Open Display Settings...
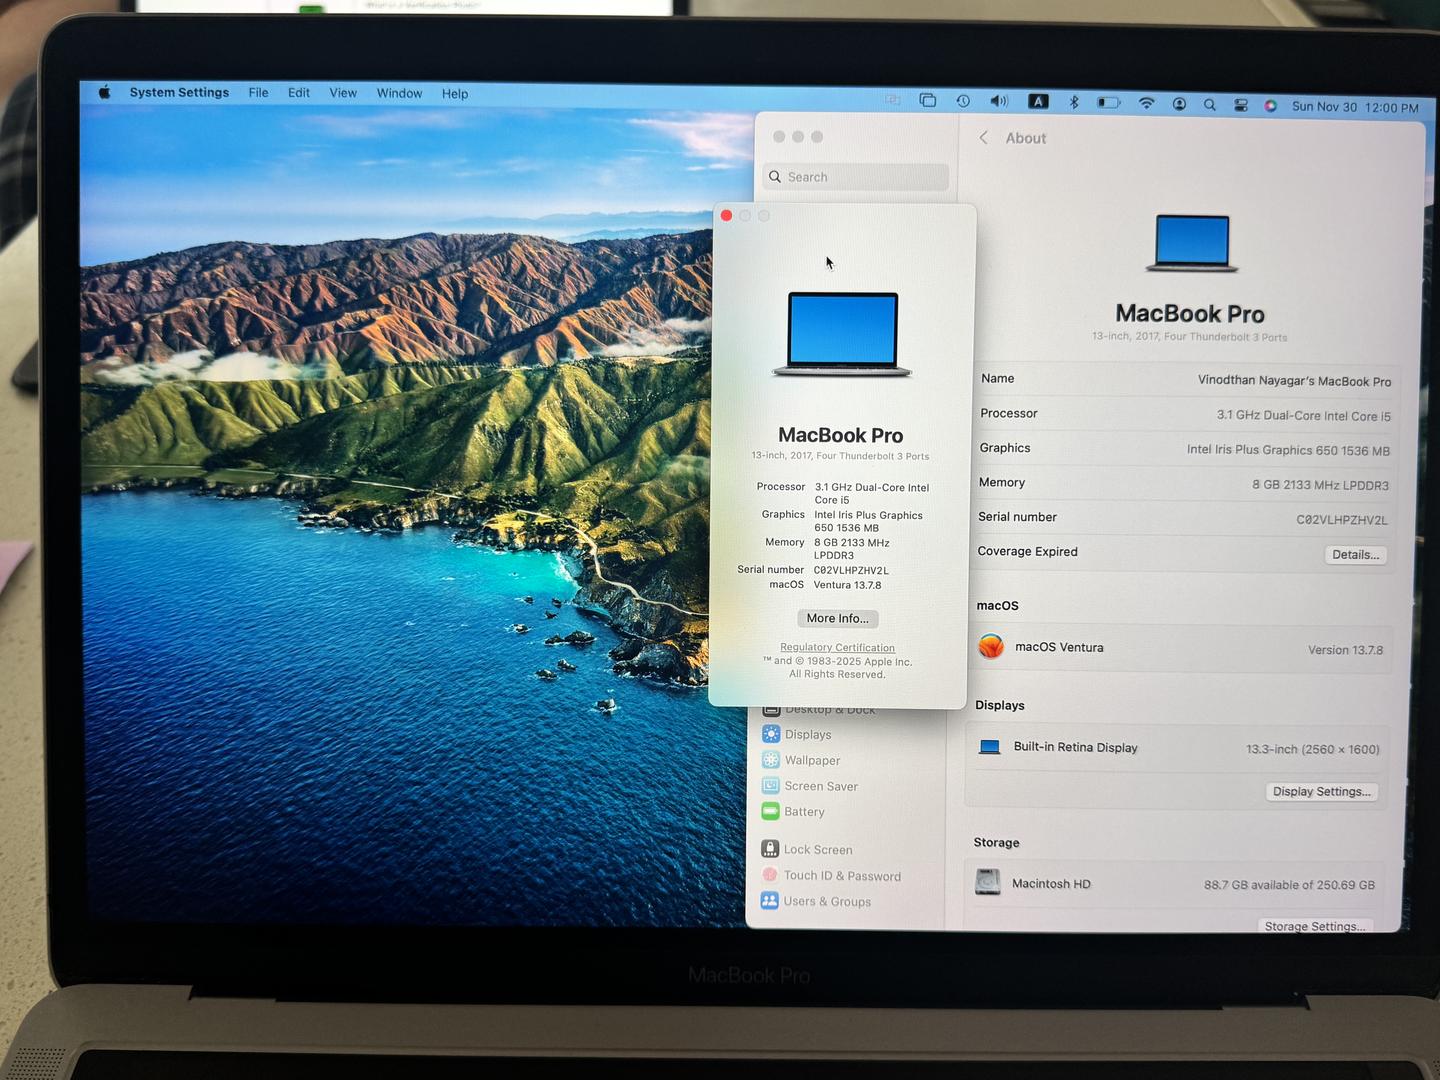 (x=1322, y=791)
